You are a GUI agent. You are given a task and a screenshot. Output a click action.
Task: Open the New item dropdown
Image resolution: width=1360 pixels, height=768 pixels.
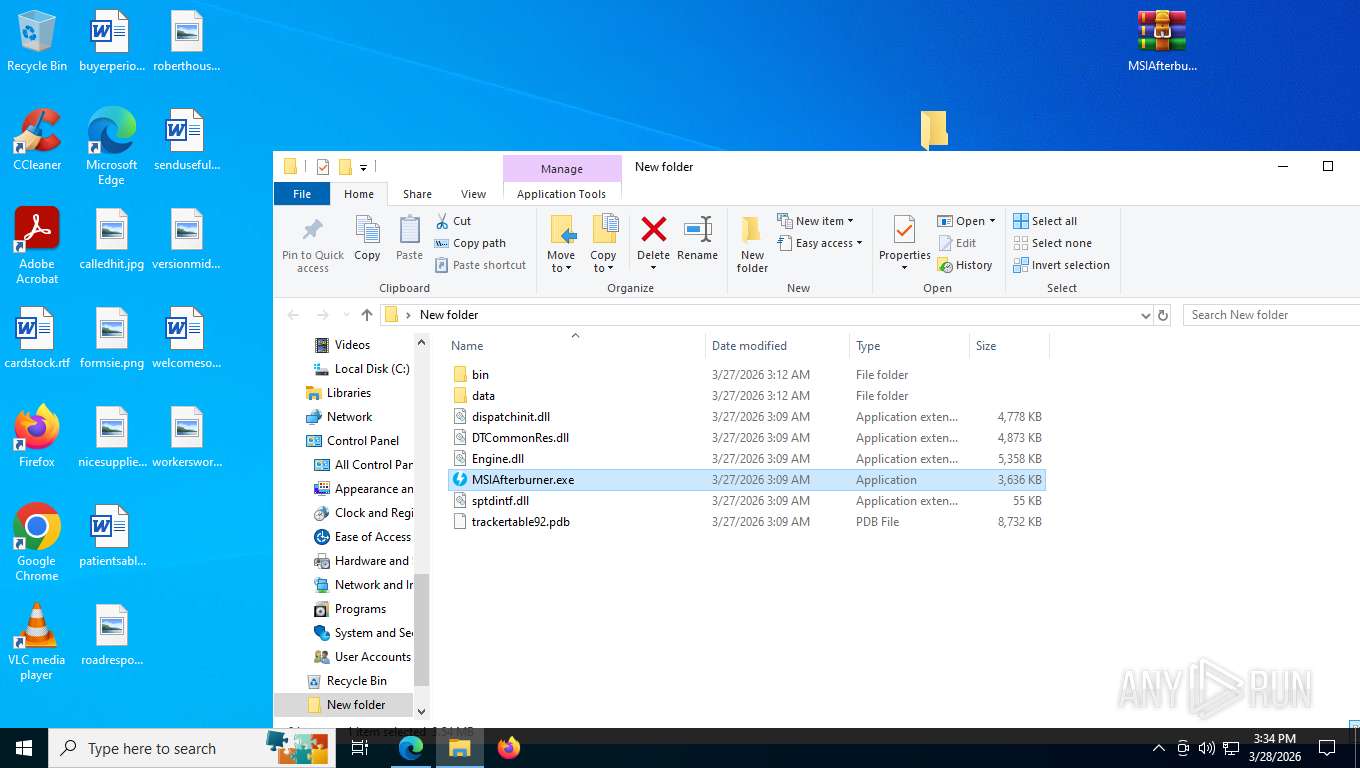click(815, 221)
